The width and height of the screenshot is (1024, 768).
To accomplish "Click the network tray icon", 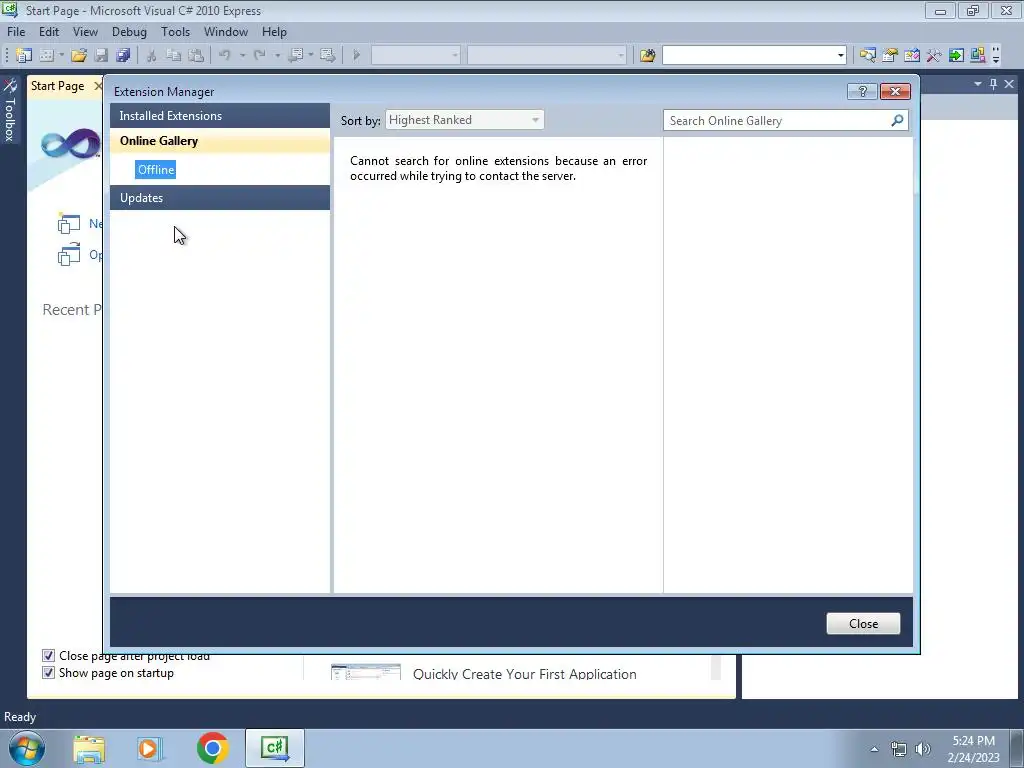I will [x=899, y=749].
